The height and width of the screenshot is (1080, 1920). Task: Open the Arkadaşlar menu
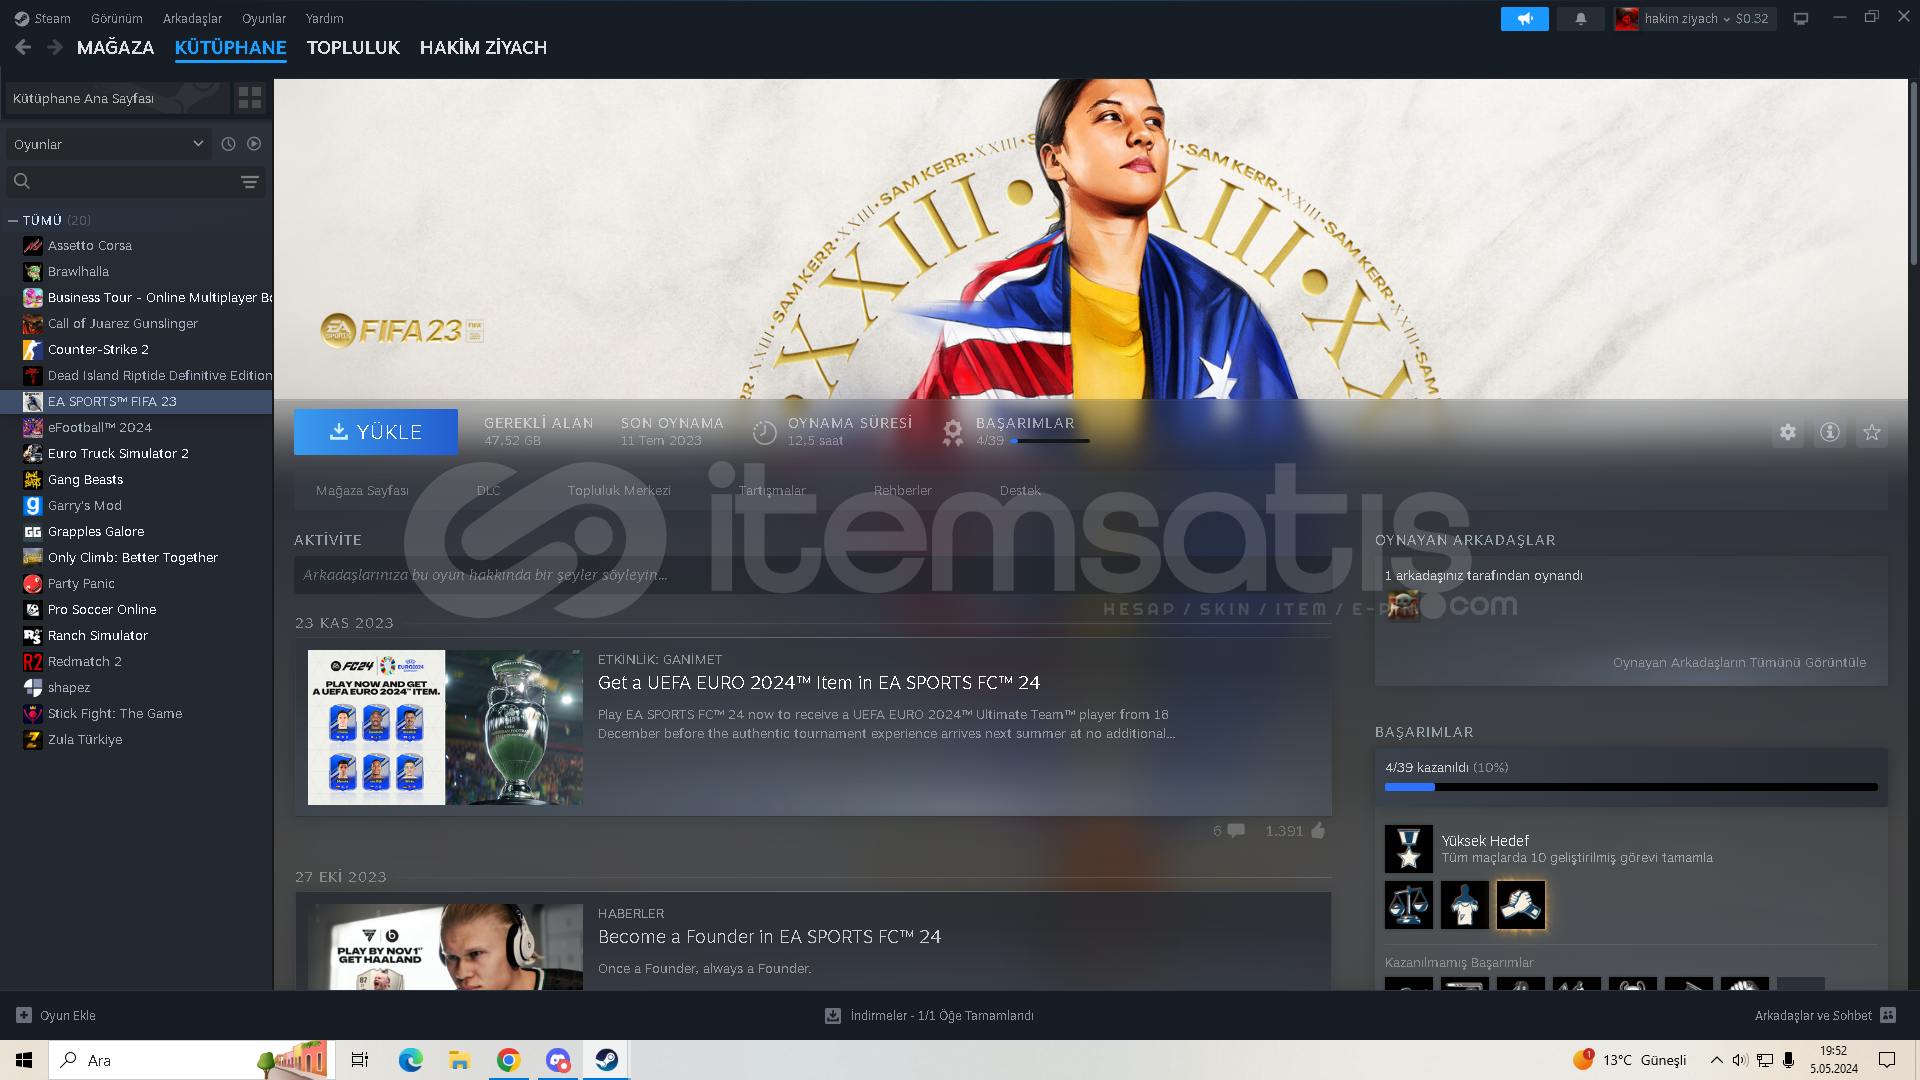click(193, 18)
